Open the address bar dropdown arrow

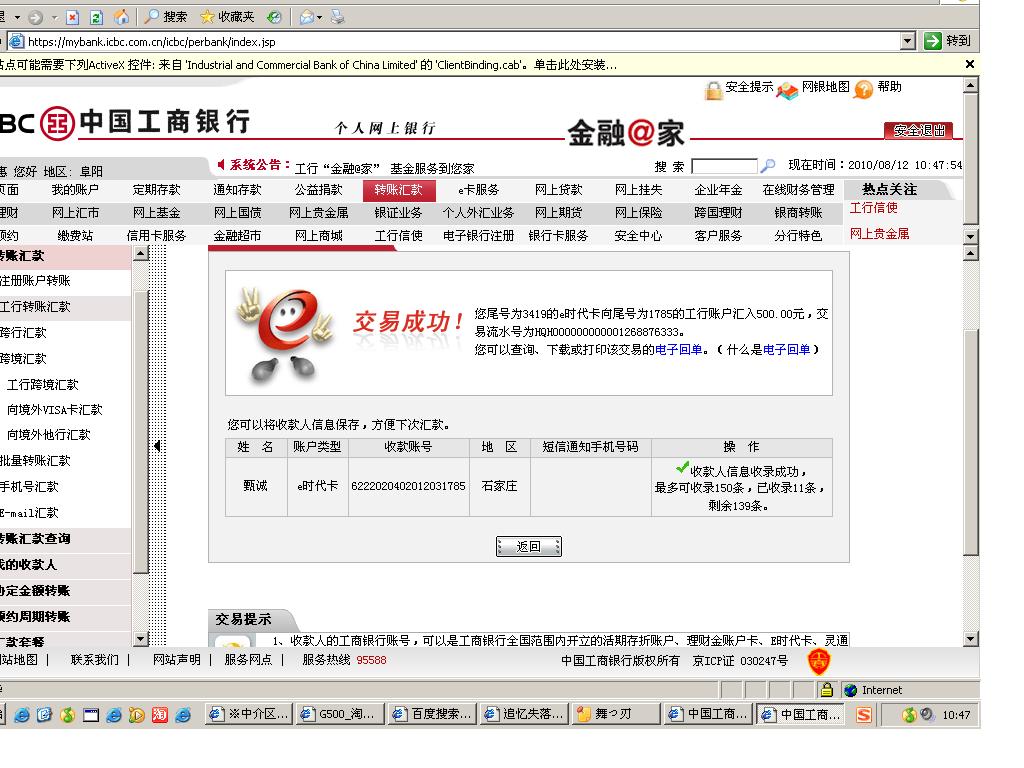(x=907, y=41)
